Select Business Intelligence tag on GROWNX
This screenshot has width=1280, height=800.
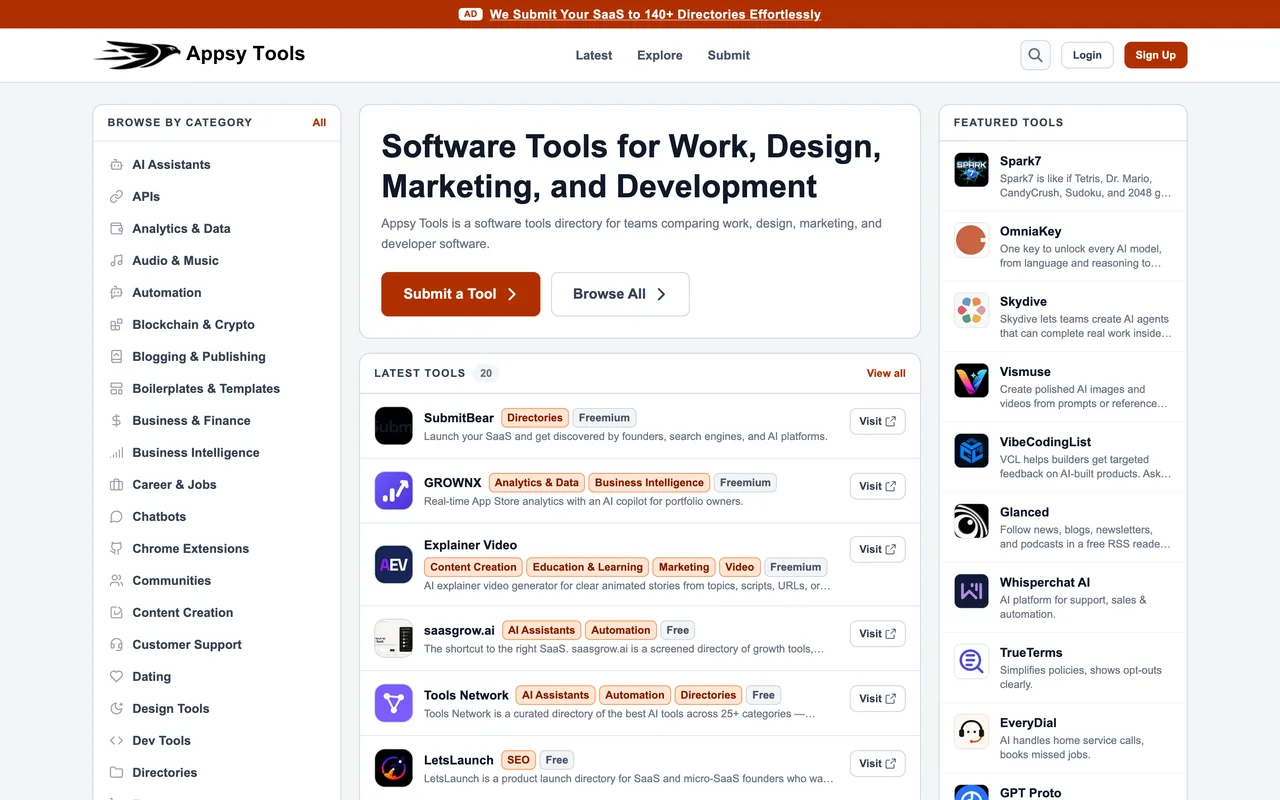coord(649,482)
